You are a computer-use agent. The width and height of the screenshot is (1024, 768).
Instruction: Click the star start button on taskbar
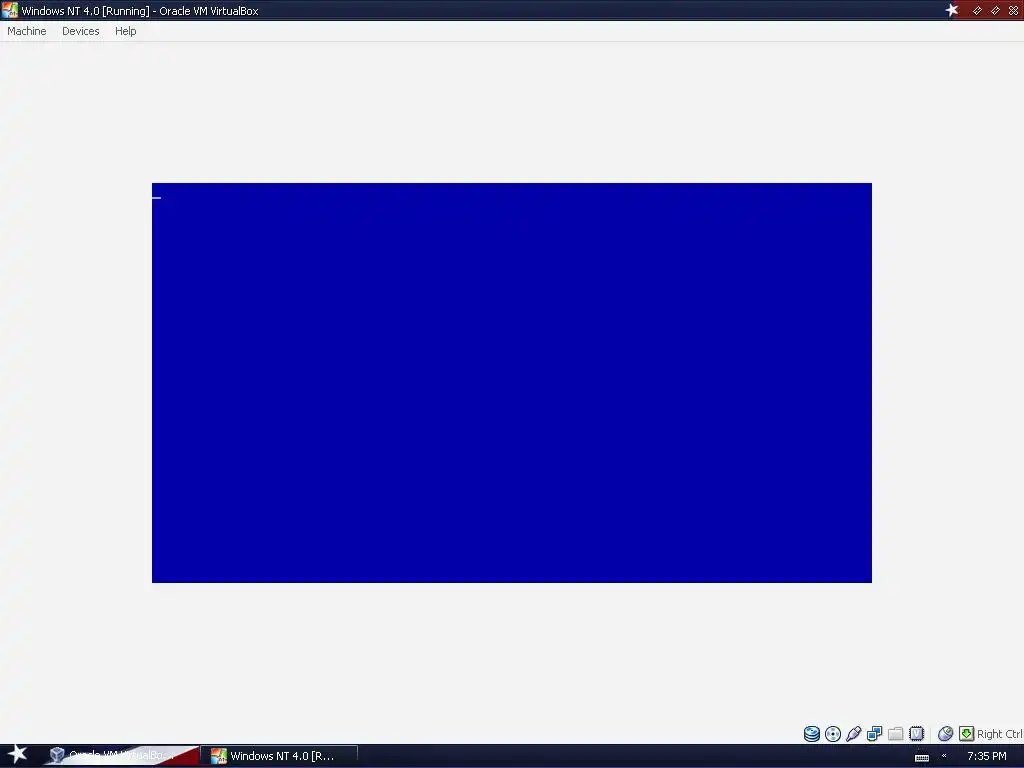(x=17, y=755)
